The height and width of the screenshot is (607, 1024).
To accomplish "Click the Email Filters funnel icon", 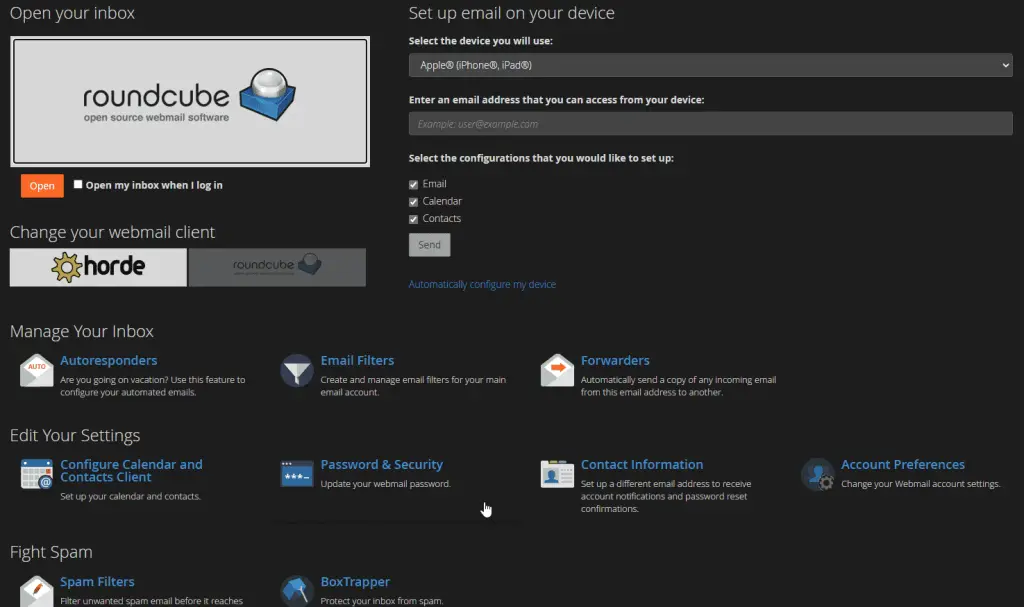I will (x=296, y=370).
